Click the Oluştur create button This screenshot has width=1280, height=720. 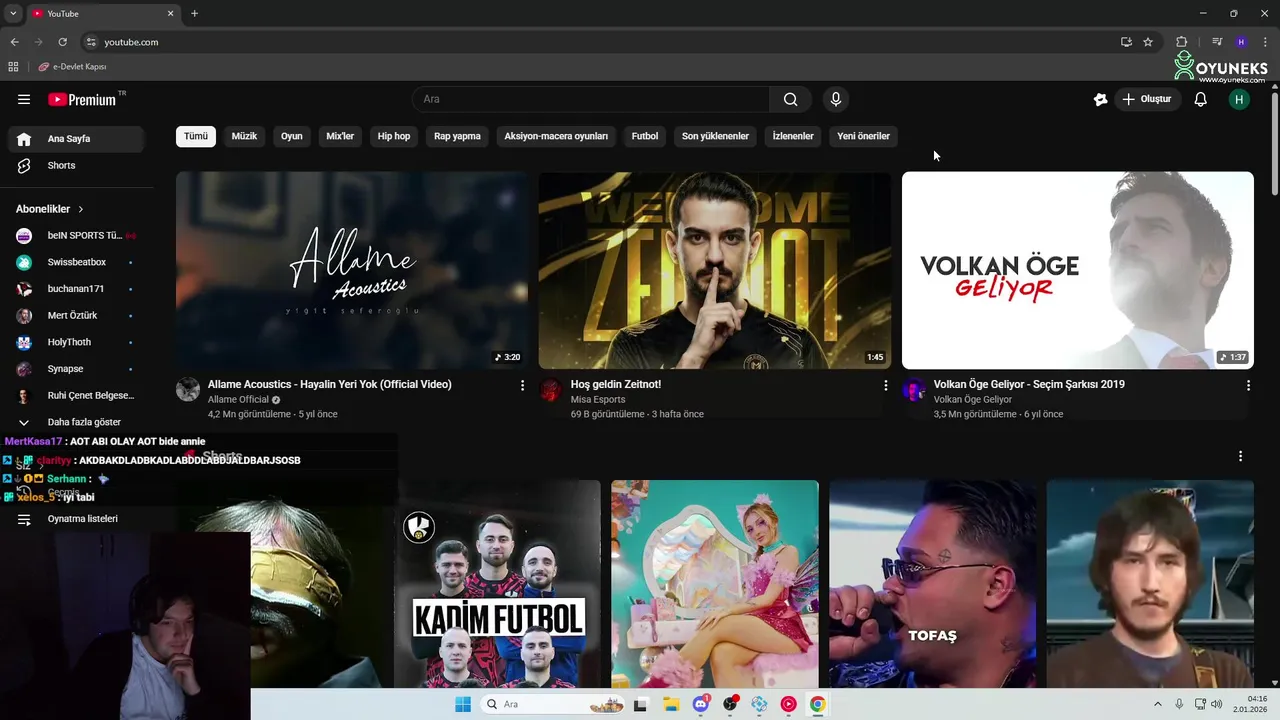click(1147, 99)
